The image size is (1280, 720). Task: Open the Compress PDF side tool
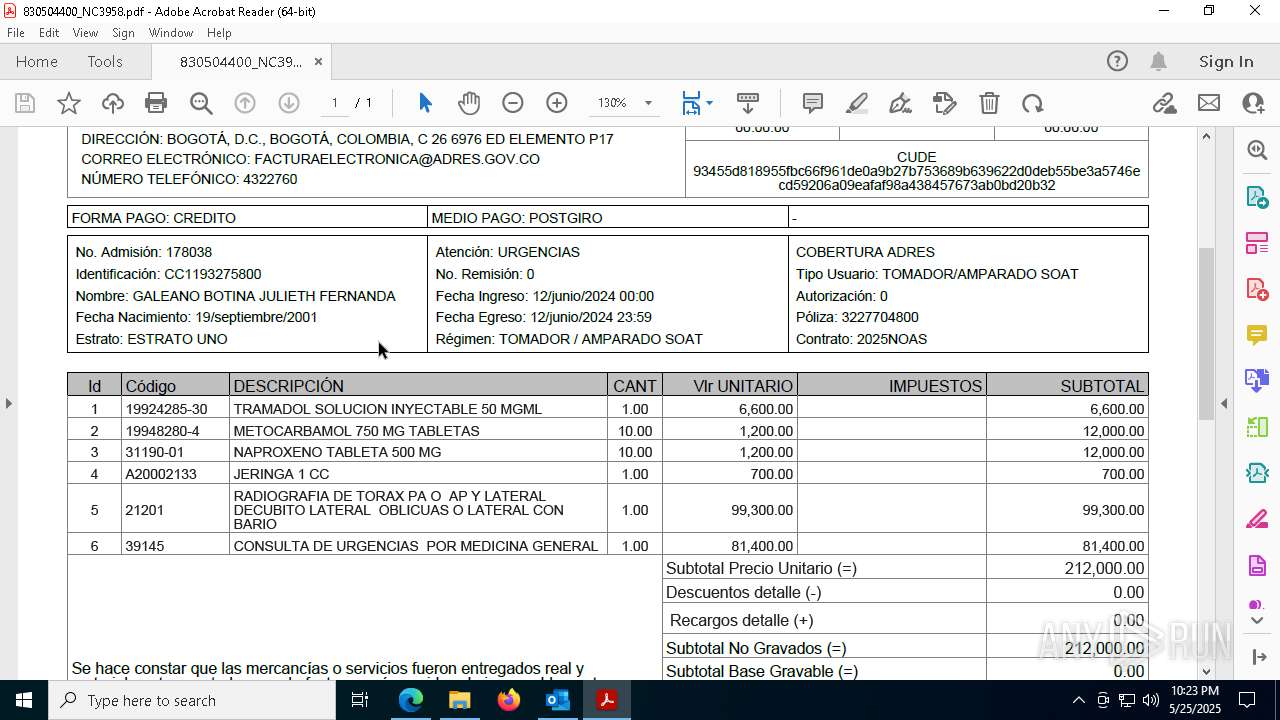[1257, 473]
